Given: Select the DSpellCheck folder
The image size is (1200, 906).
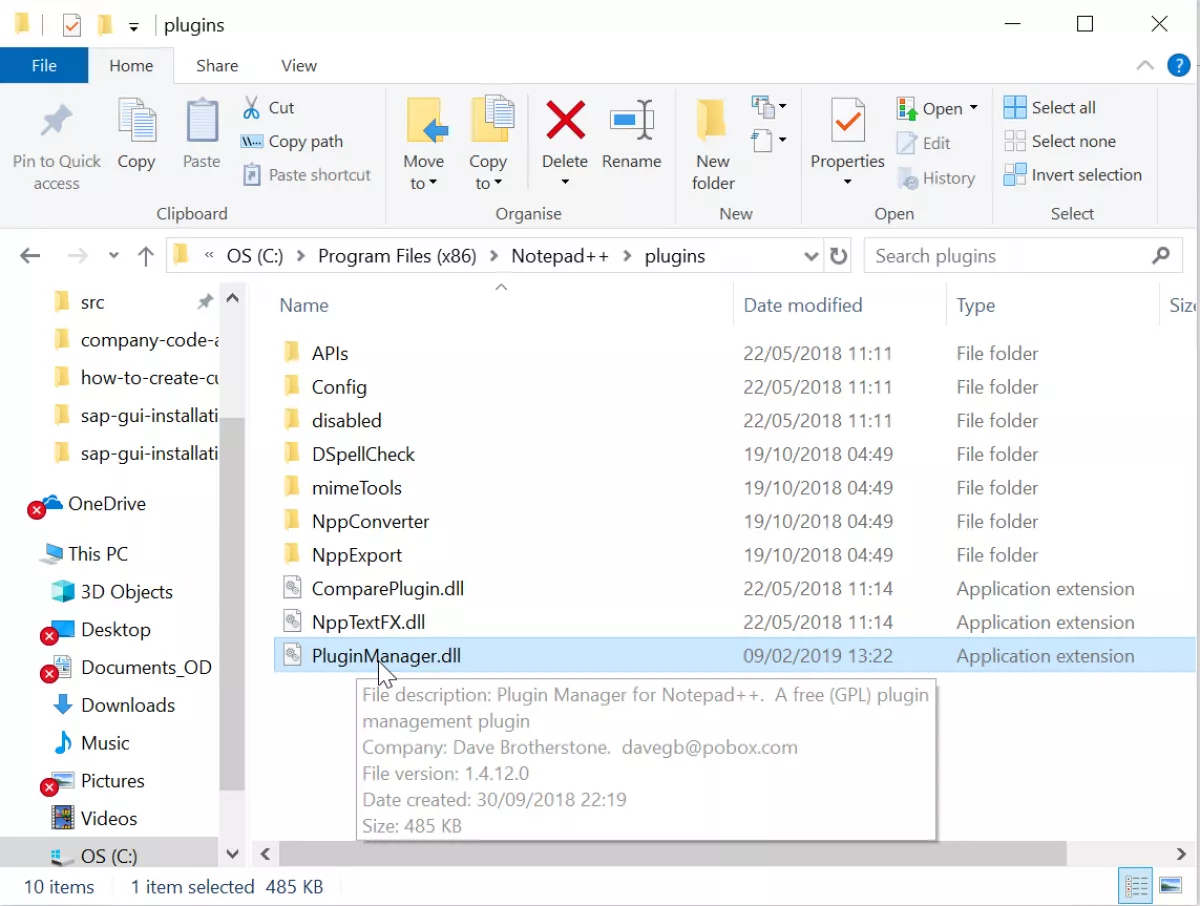Looking at the screenshot, I should click(363, 454).
